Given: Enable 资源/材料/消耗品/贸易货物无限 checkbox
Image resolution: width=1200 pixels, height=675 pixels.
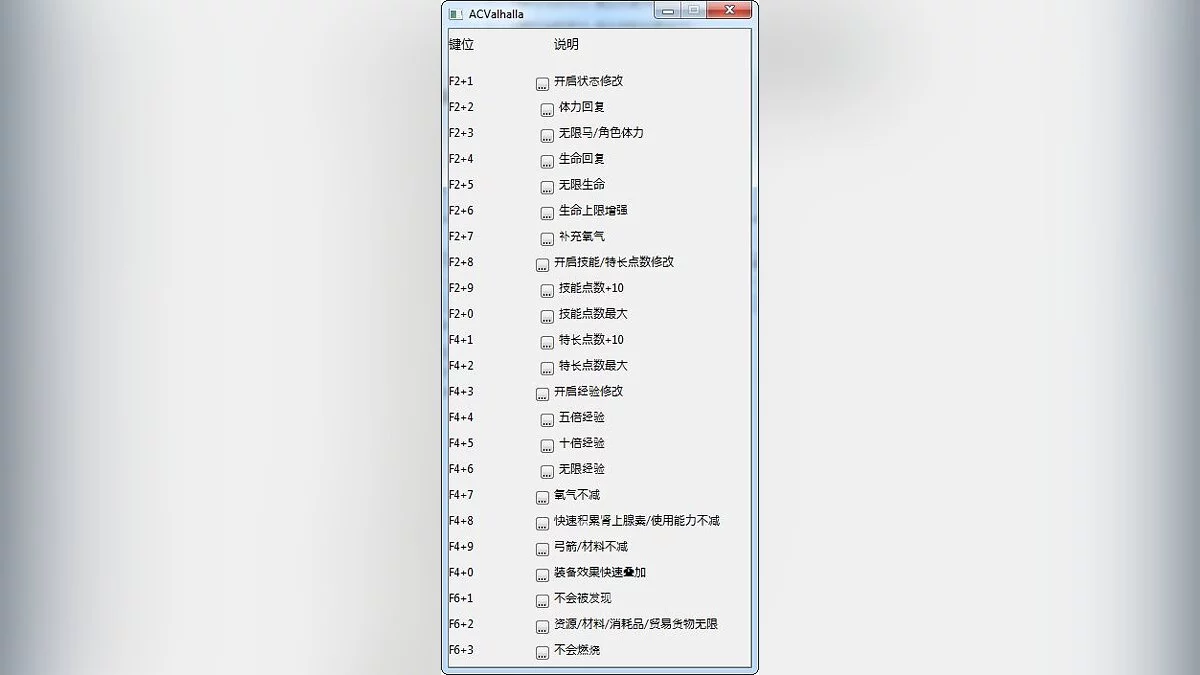Looking at the screenshot, I should coord(542,627).
